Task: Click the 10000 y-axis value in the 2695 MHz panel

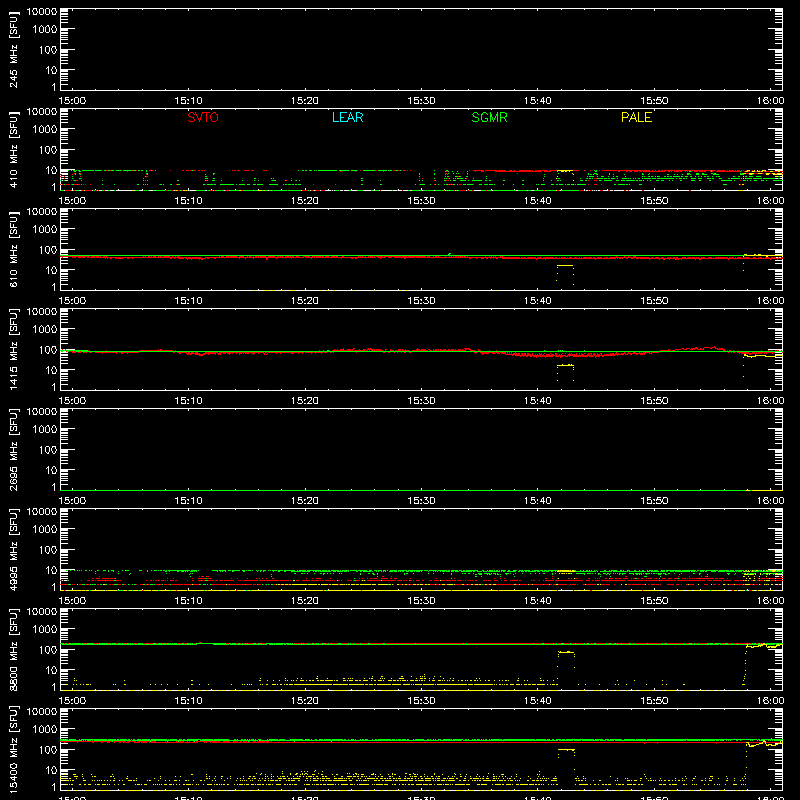Action: coord(42,412)
